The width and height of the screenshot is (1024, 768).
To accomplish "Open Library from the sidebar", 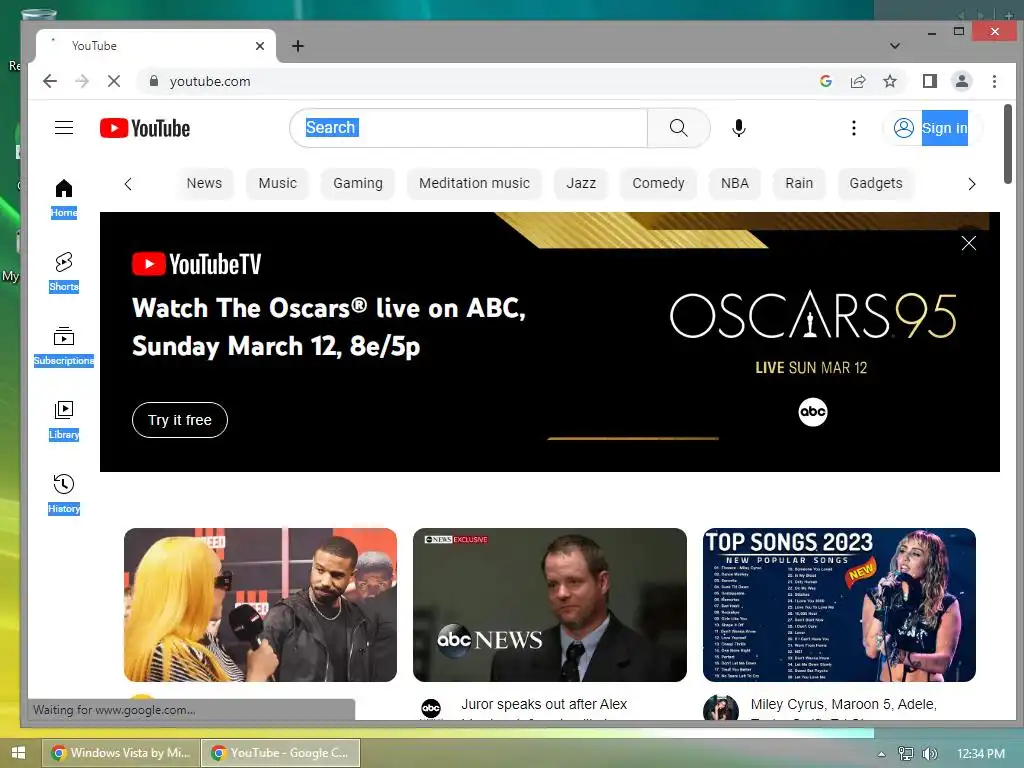I will 64,421.
